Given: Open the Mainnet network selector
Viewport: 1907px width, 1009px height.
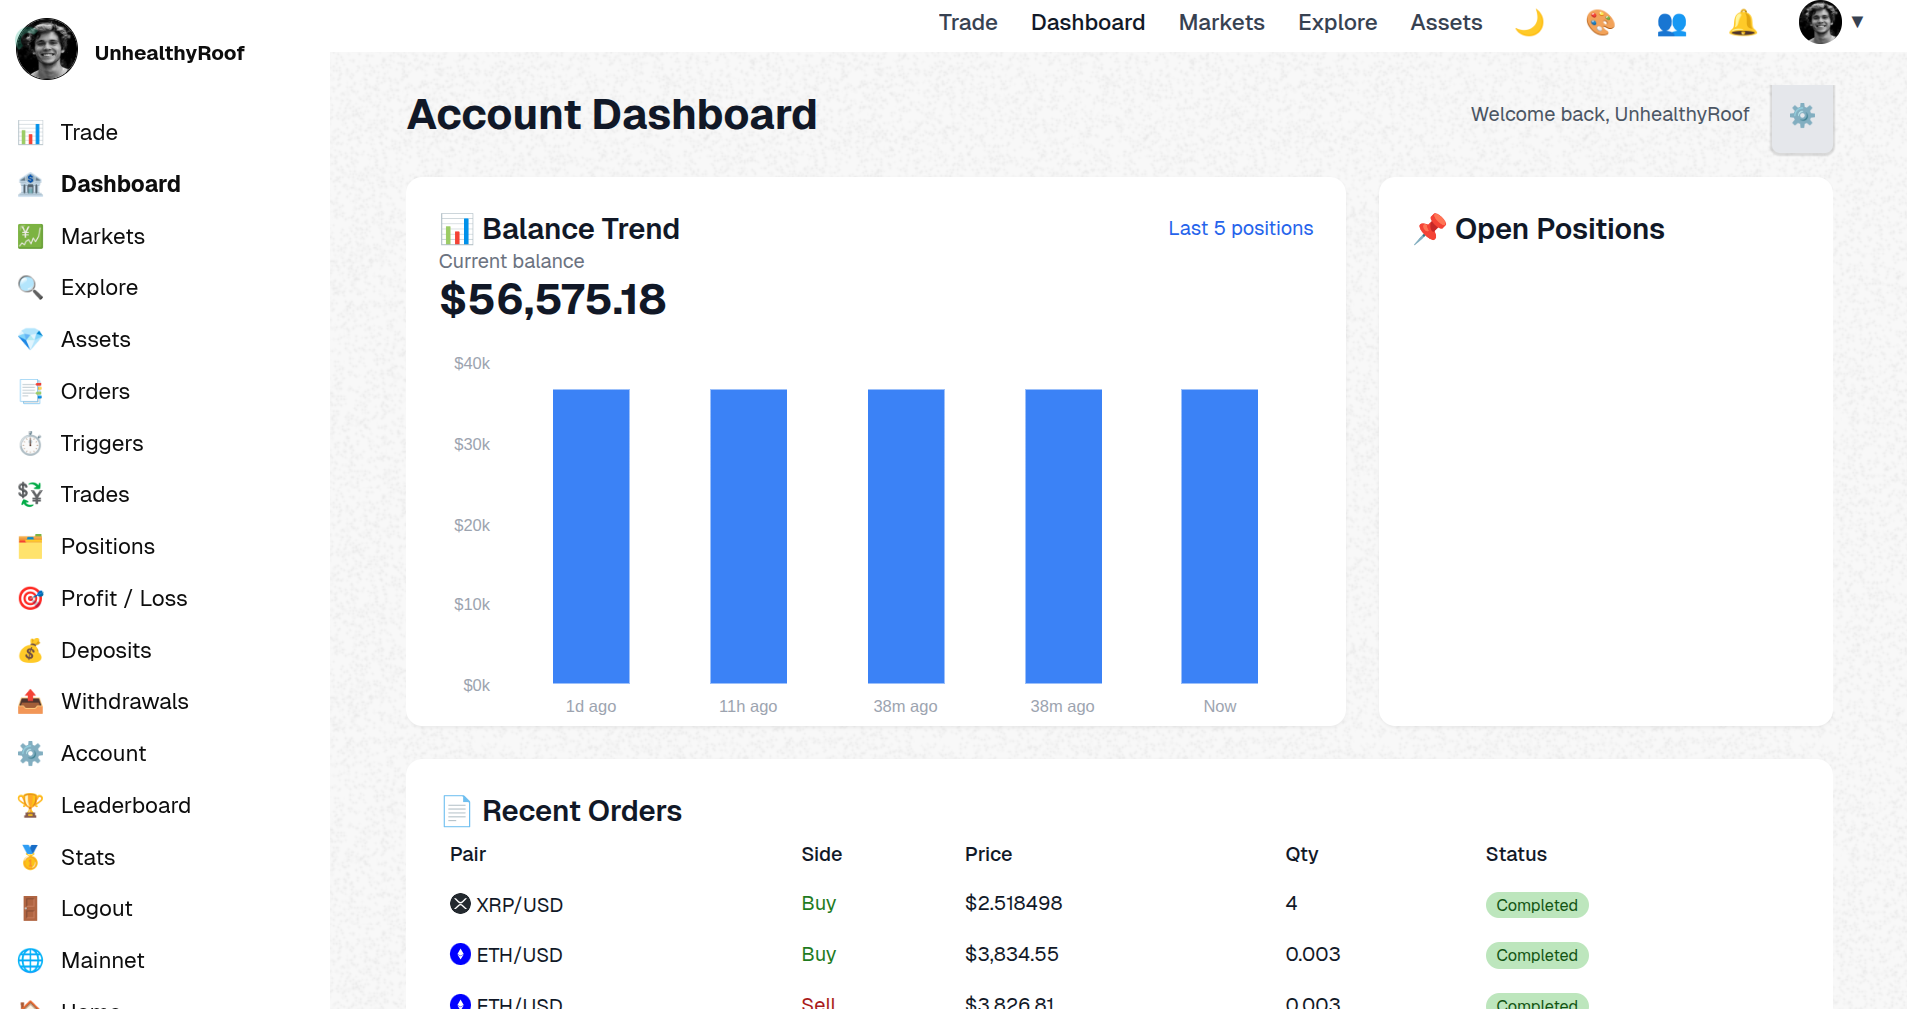Looking at the screenshot, I should coord(102,960).
